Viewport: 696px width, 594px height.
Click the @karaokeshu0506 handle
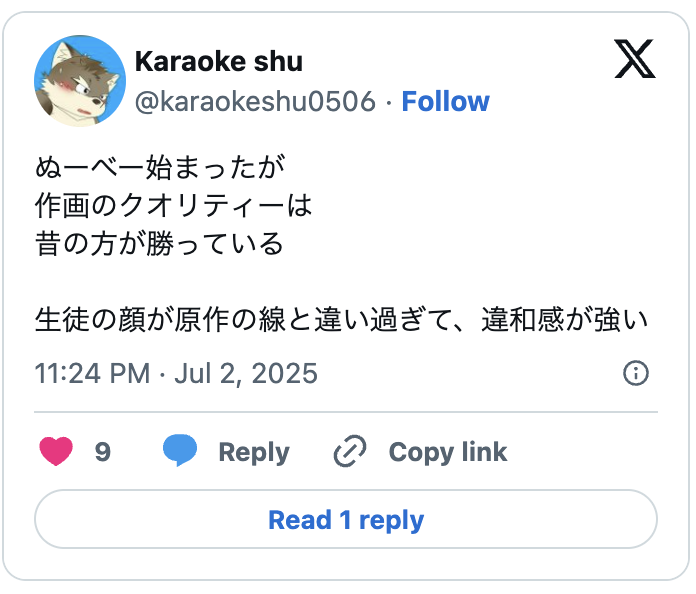(x=255, y=102)
